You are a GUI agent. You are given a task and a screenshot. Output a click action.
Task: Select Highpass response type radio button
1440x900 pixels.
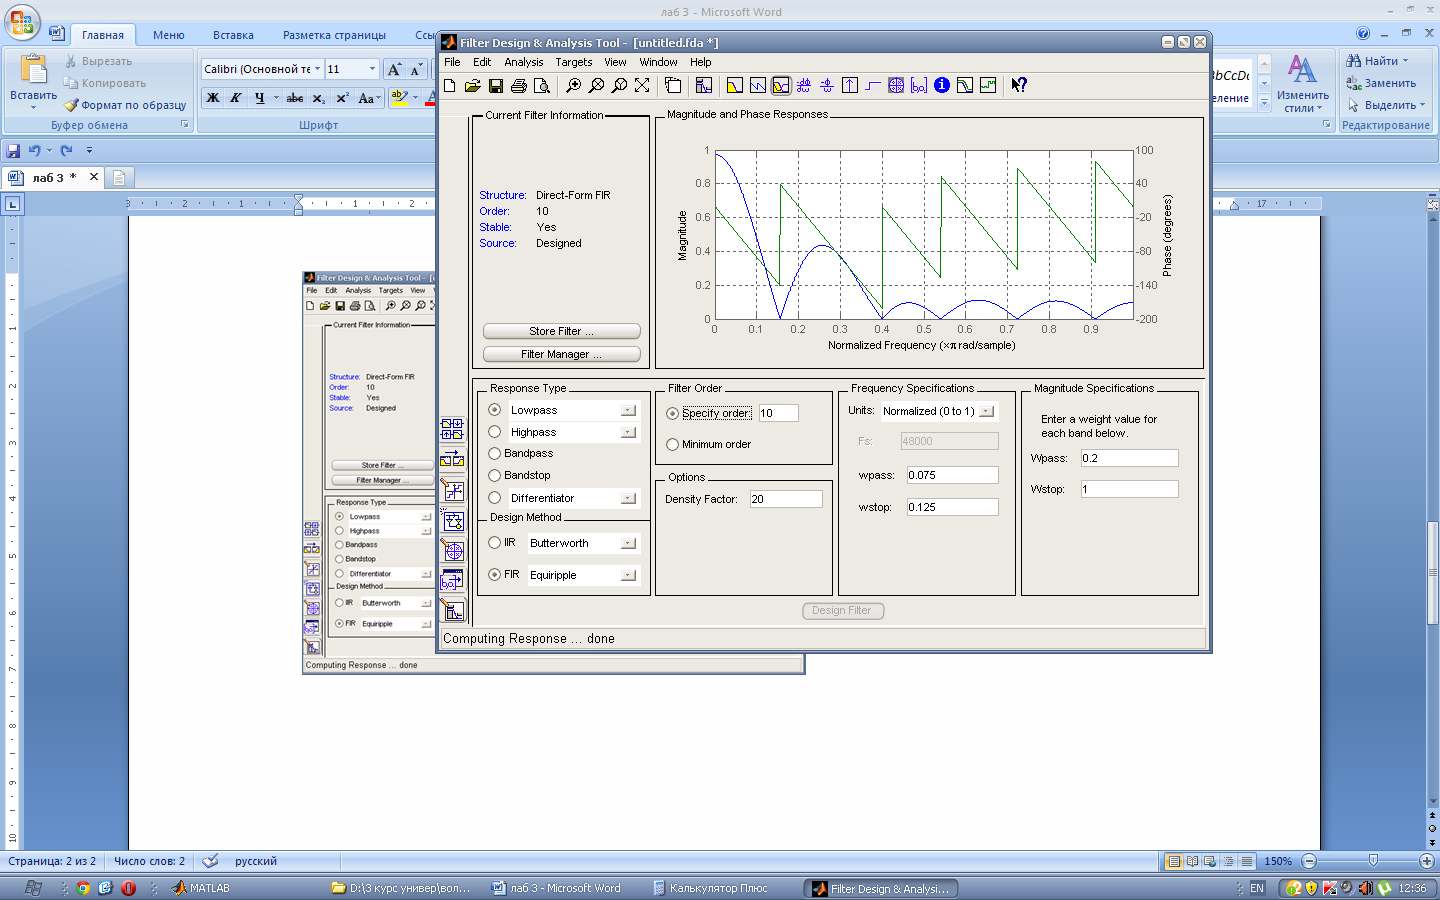(x=495, y=432)
